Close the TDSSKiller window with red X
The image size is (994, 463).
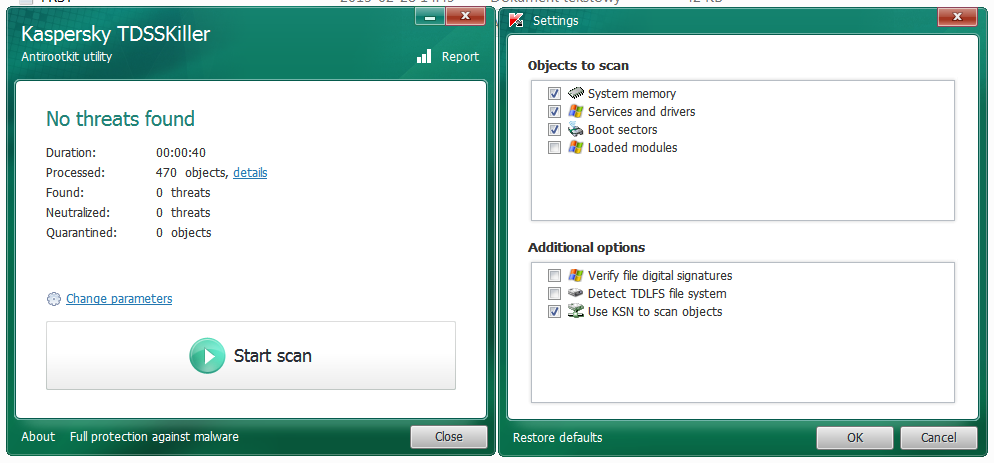[x=465, y=16]
